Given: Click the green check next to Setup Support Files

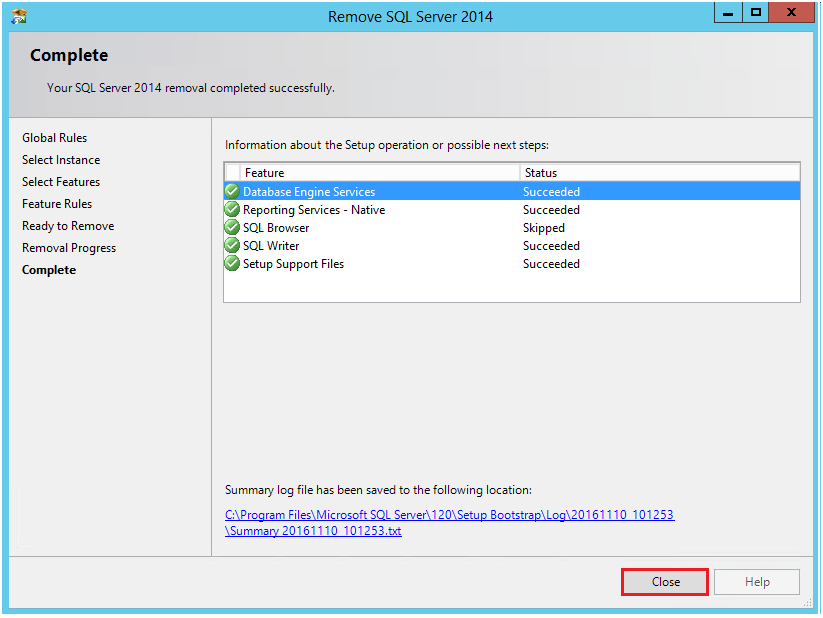Looking at the screenshot, I should point(232,263).
